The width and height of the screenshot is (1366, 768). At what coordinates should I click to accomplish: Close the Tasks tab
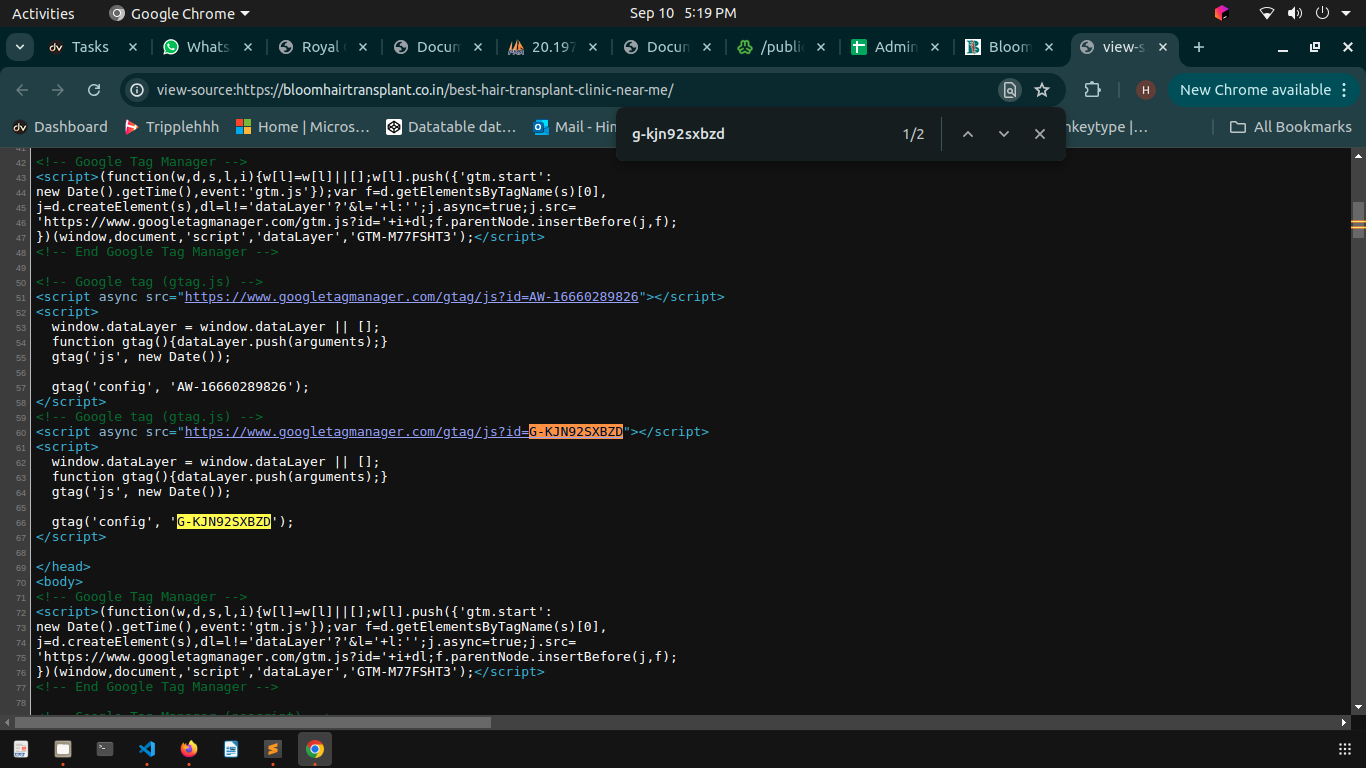[x=133, y=47]
